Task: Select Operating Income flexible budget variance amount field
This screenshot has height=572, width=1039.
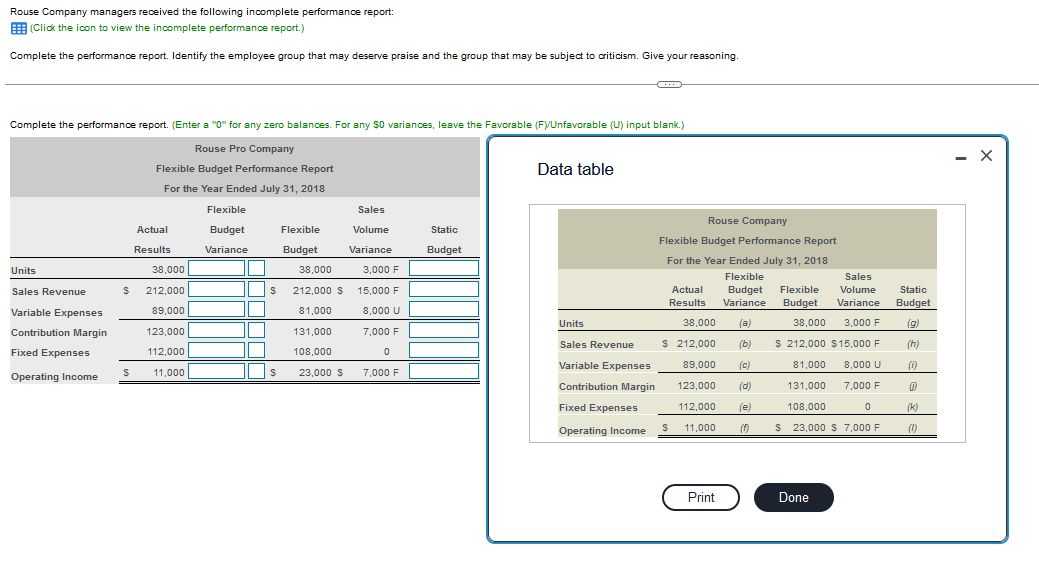Action: pos(217,371)
